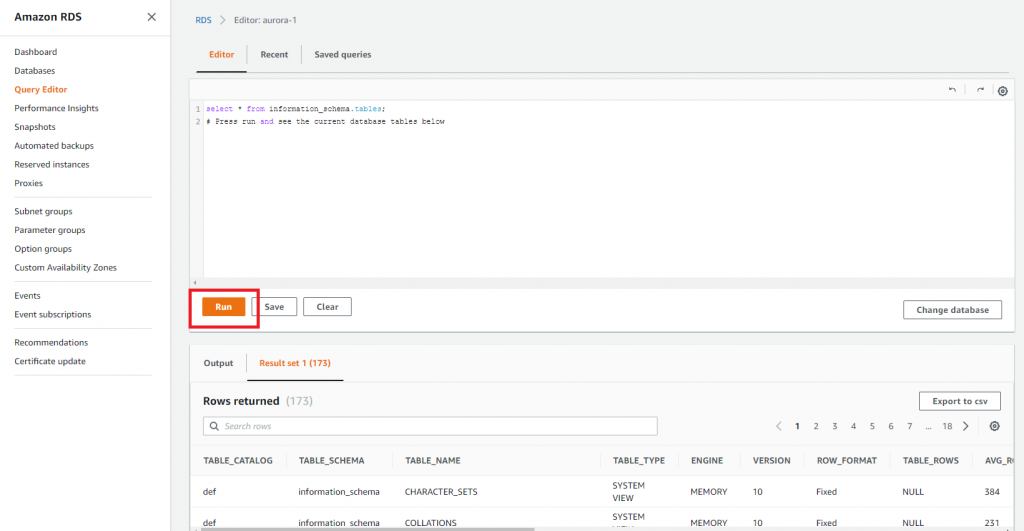The image size is (1024, 531).
Task: Click the results table horizontal scrollbar
Action: pyautogui.click(x=368, y=529)
